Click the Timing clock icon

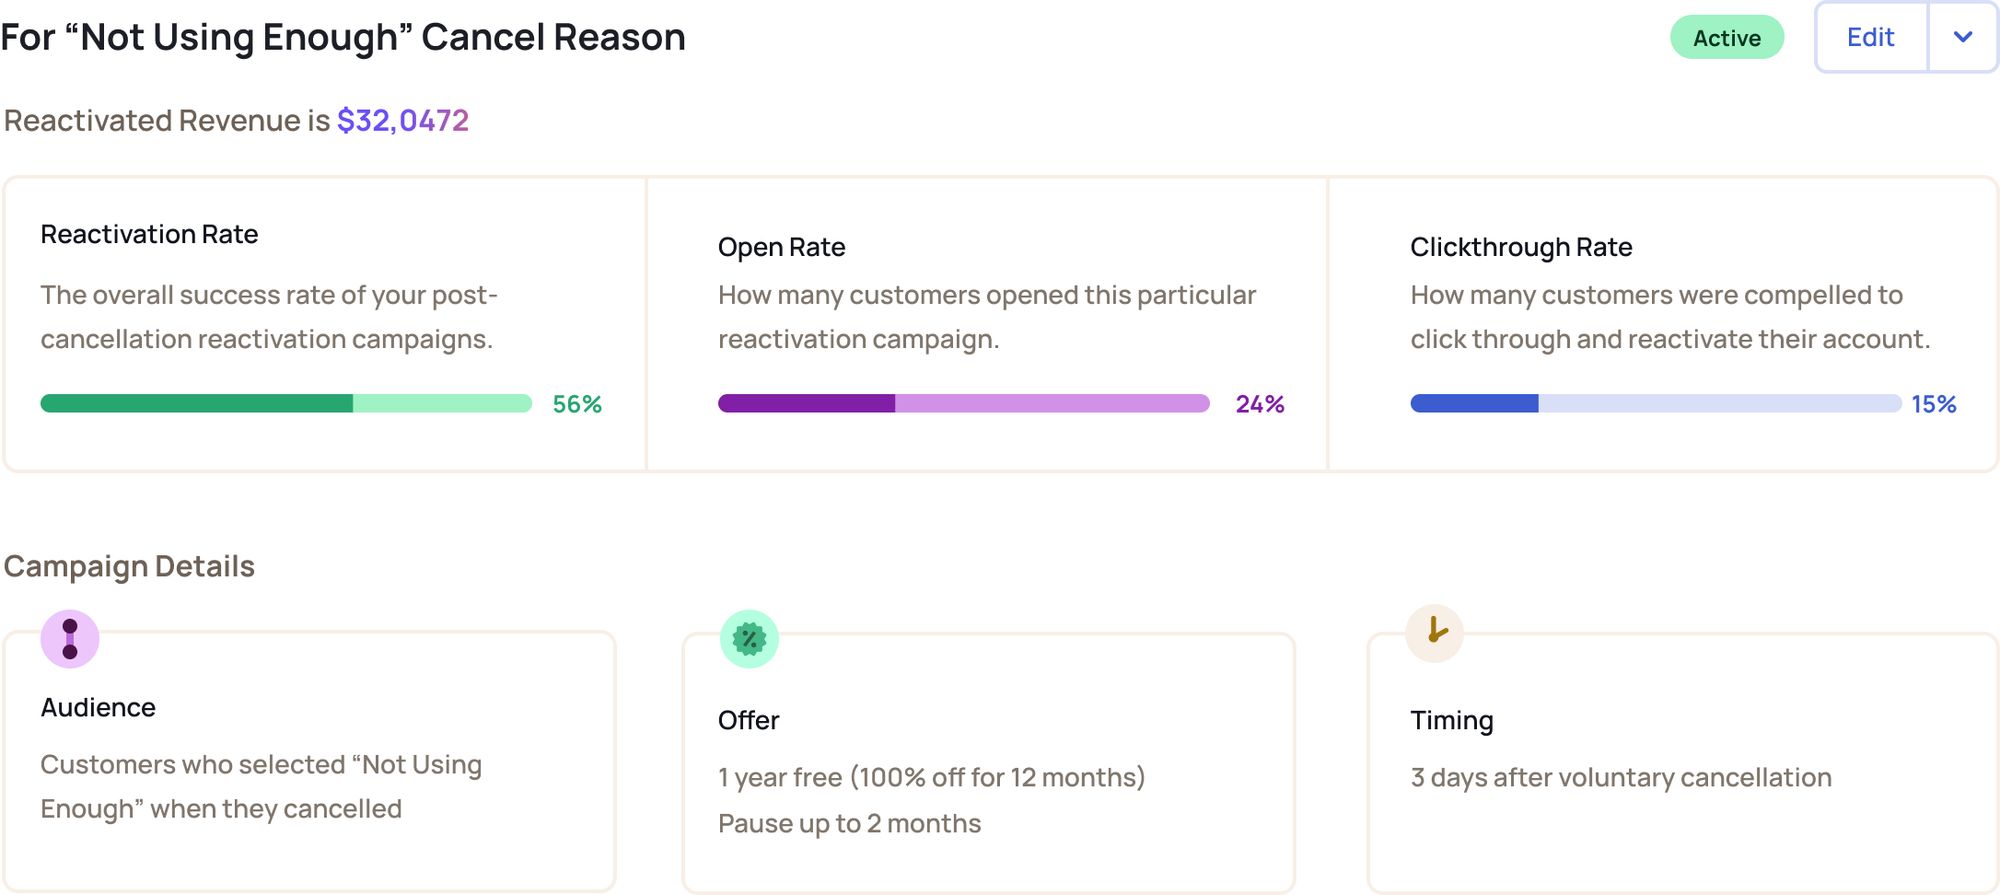[x=1435, y=632]
